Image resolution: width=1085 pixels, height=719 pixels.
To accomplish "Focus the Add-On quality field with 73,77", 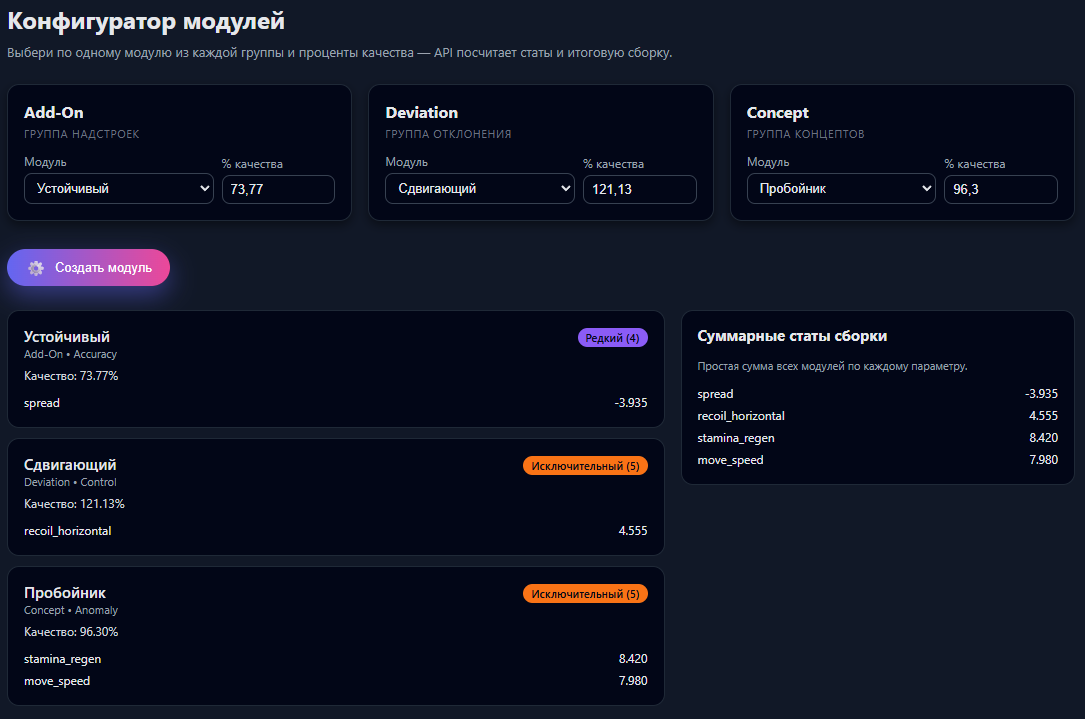I will click(x=277, y=189).
